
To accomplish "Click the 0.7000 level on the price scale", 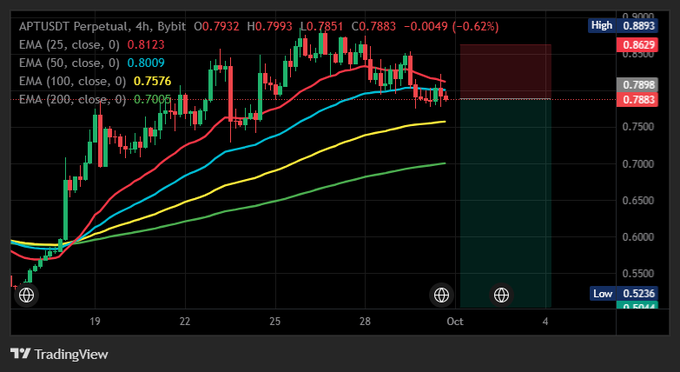I will [638, 164].
